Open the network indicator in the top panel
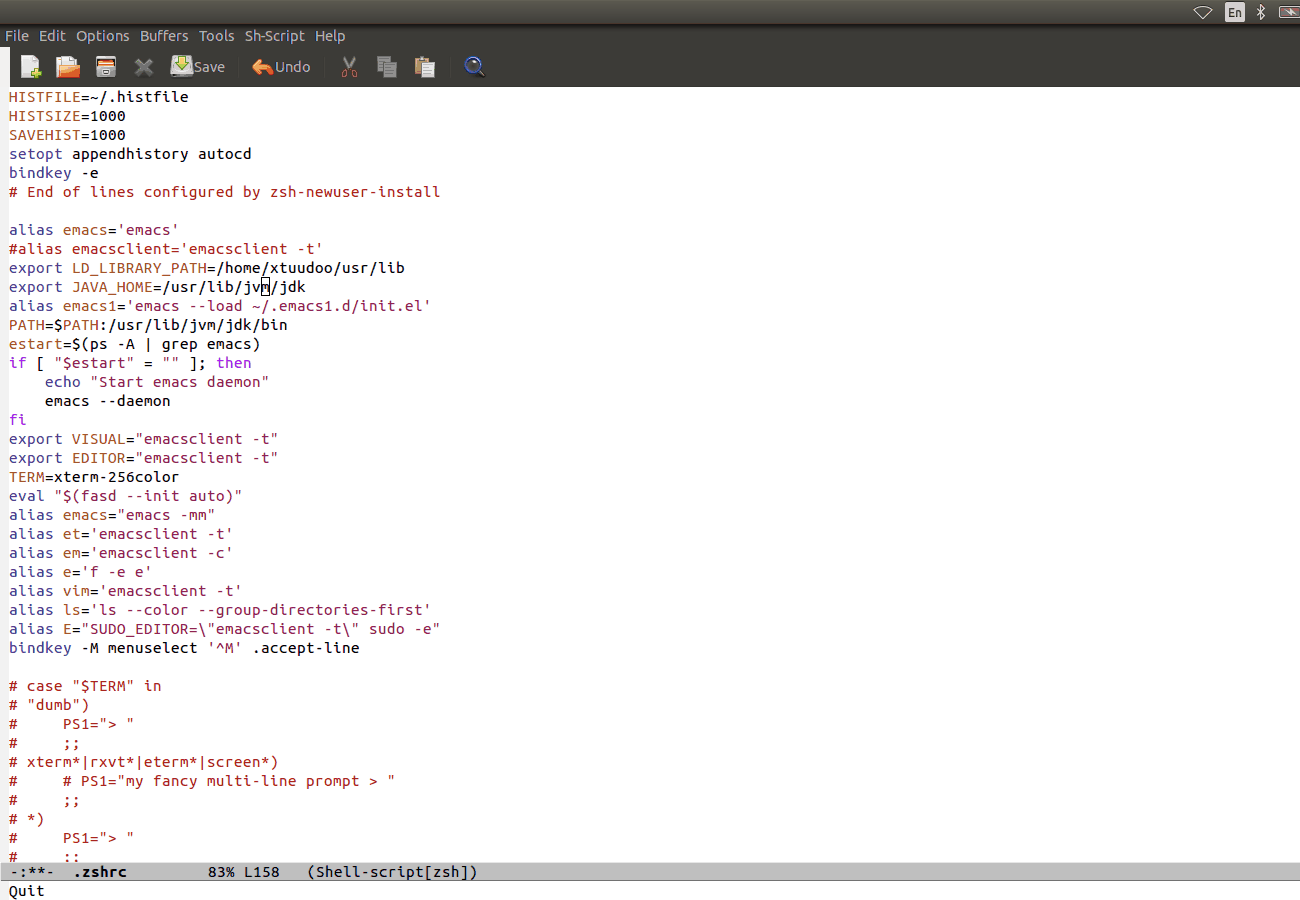 coord(1203,12)
